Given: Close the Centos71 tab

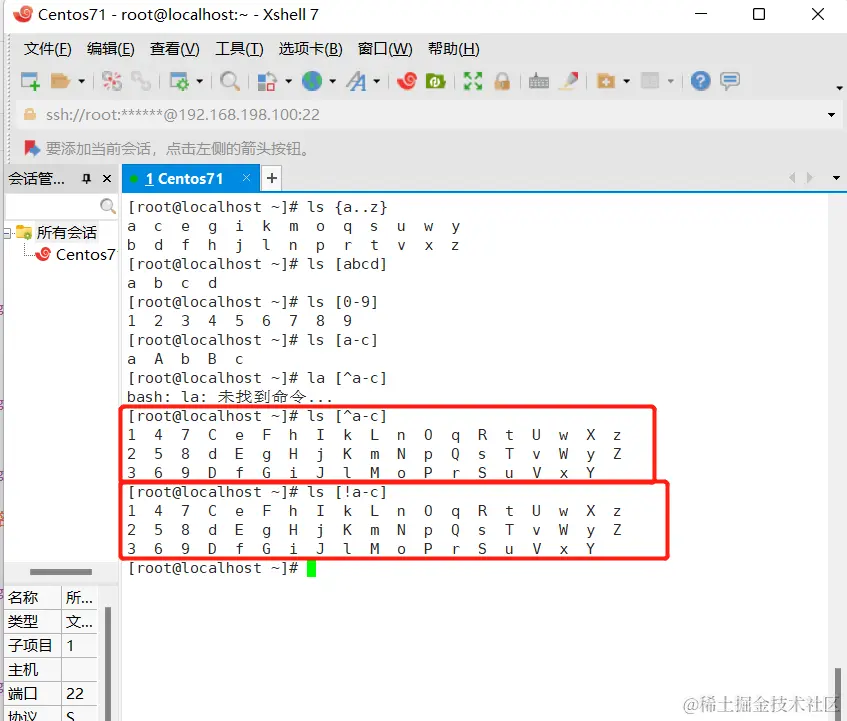Looking at the screenshot, I should pyautogui.click(x=246, y=178).
